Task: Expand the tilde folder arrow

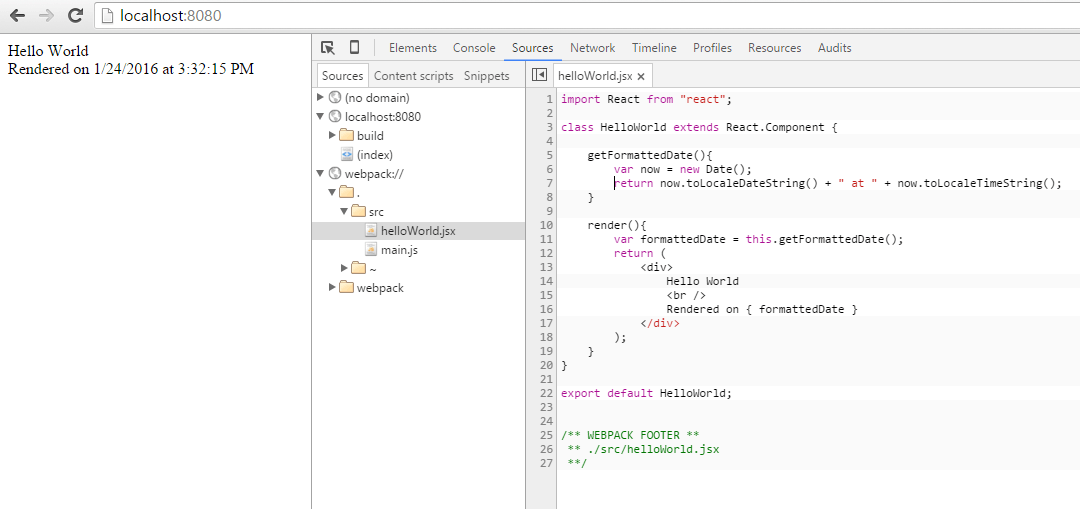Action: click(x=345, y=269)
